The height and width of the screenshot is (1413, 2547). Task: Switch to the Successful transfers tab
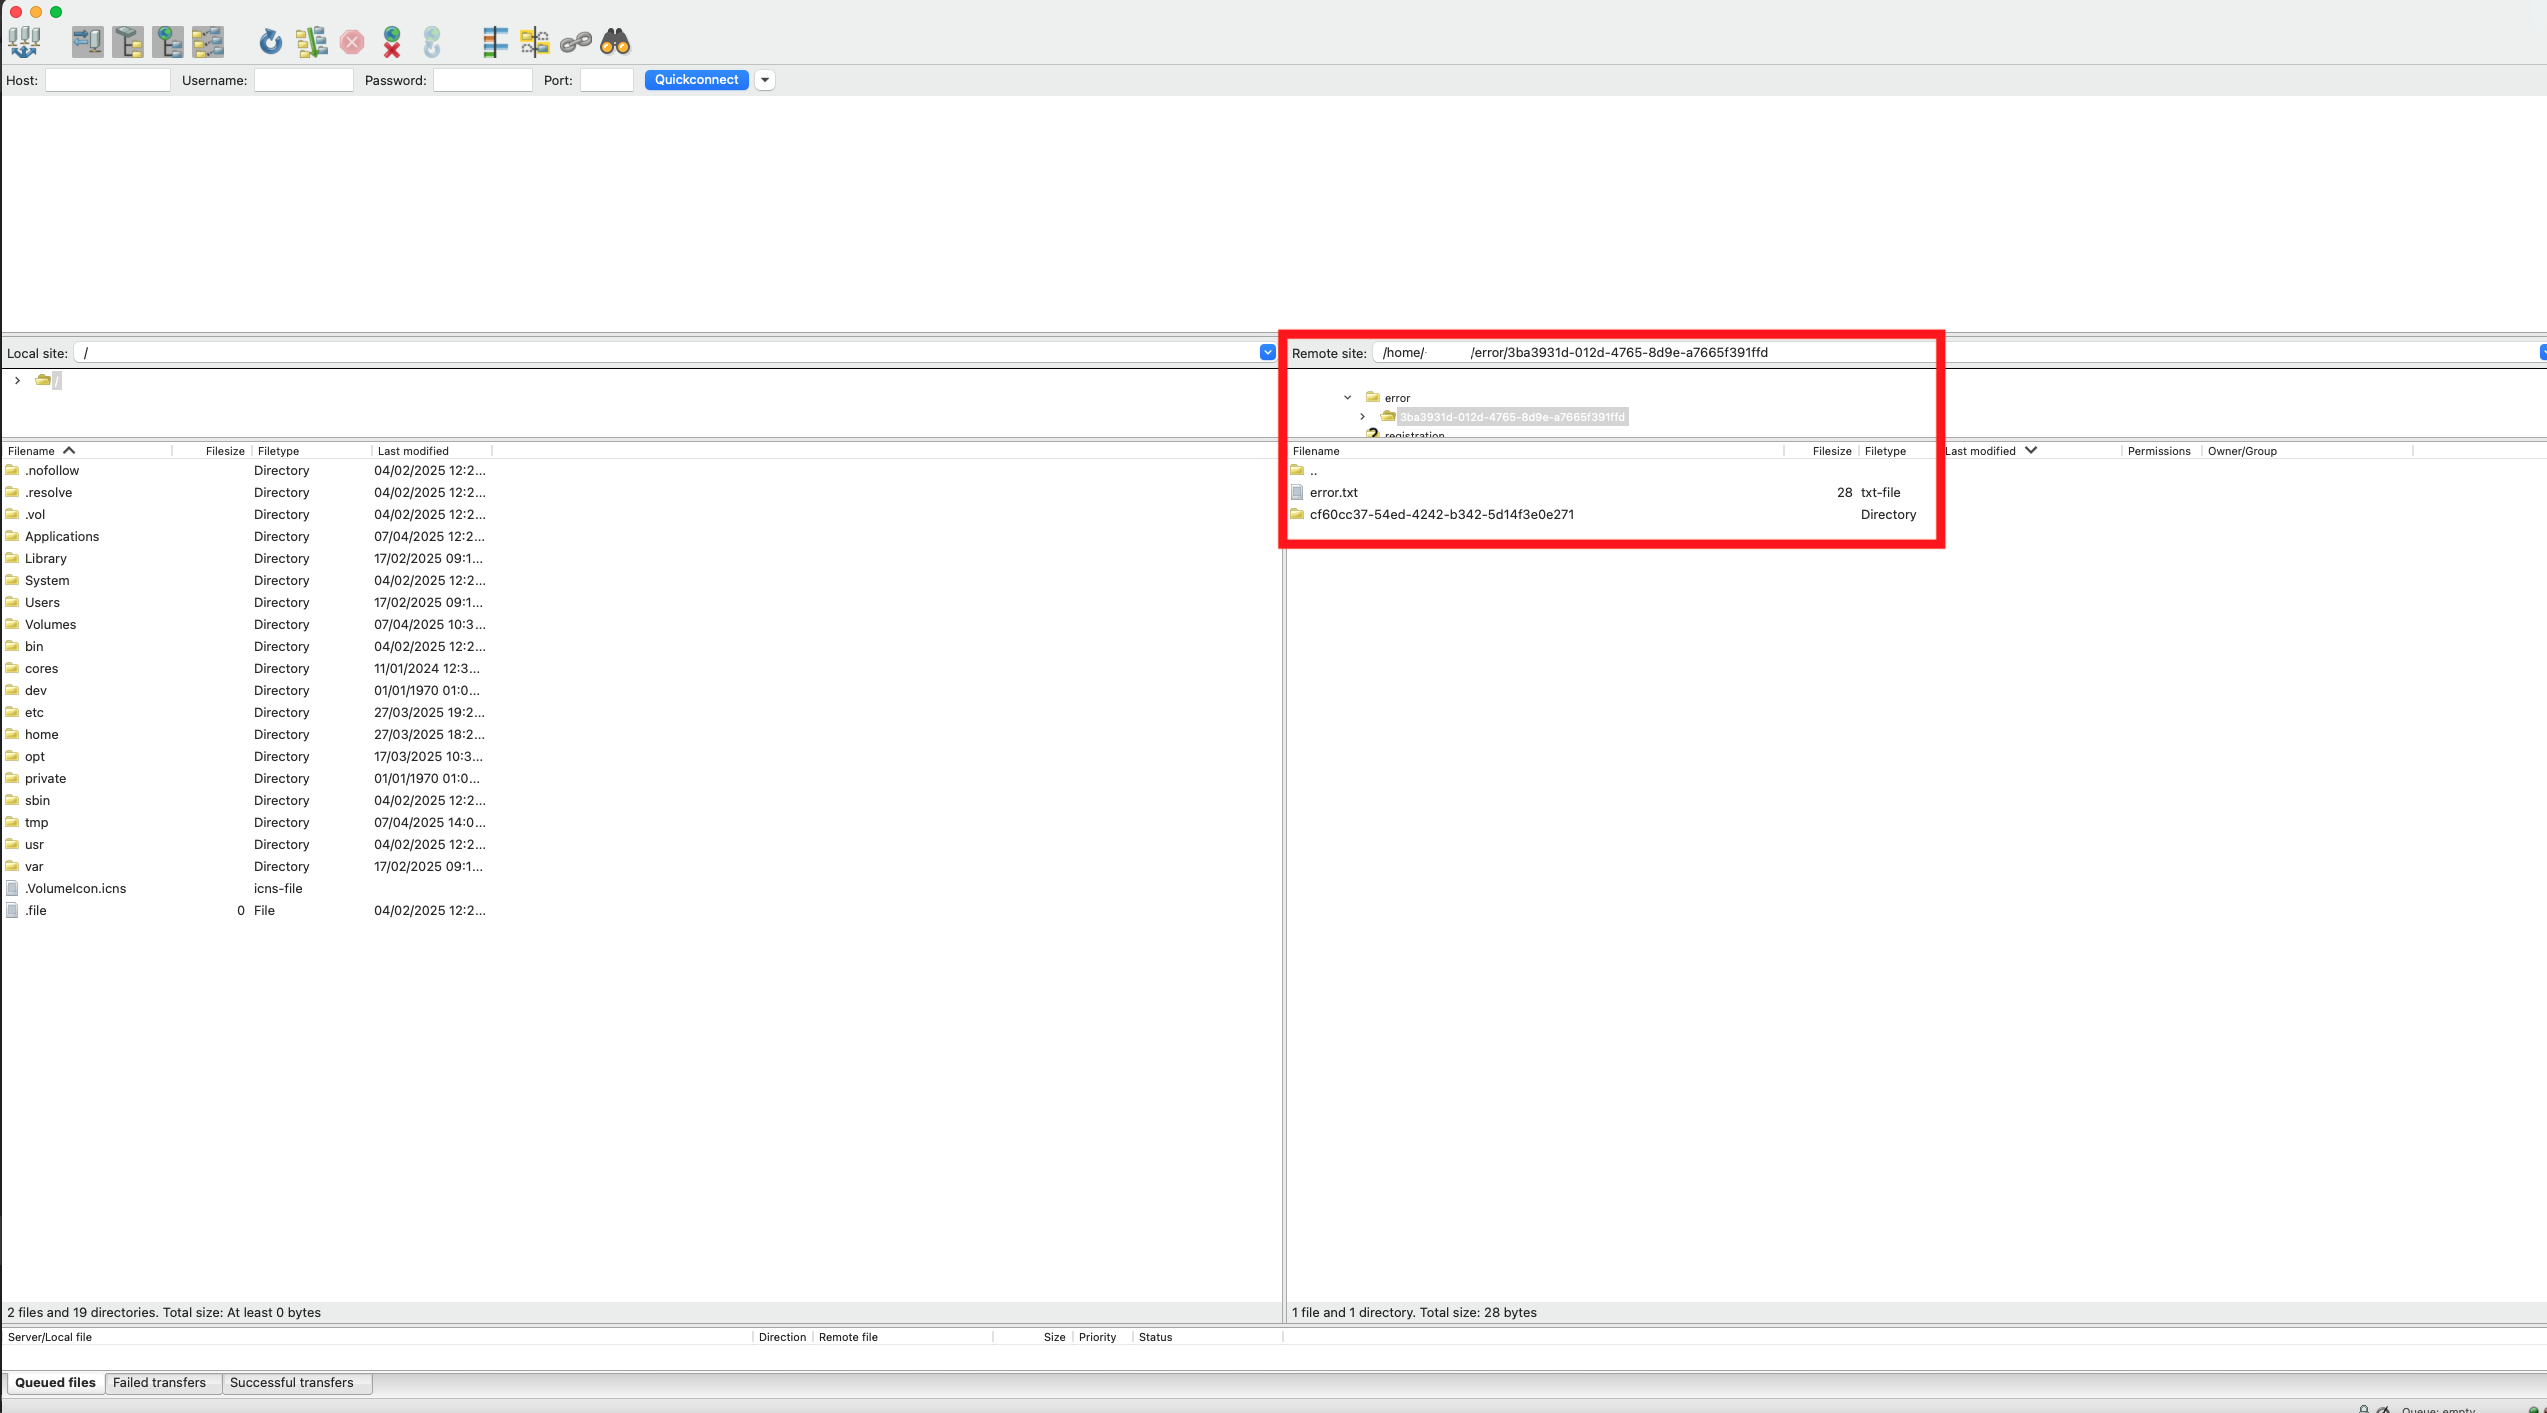click(292, 1383)
